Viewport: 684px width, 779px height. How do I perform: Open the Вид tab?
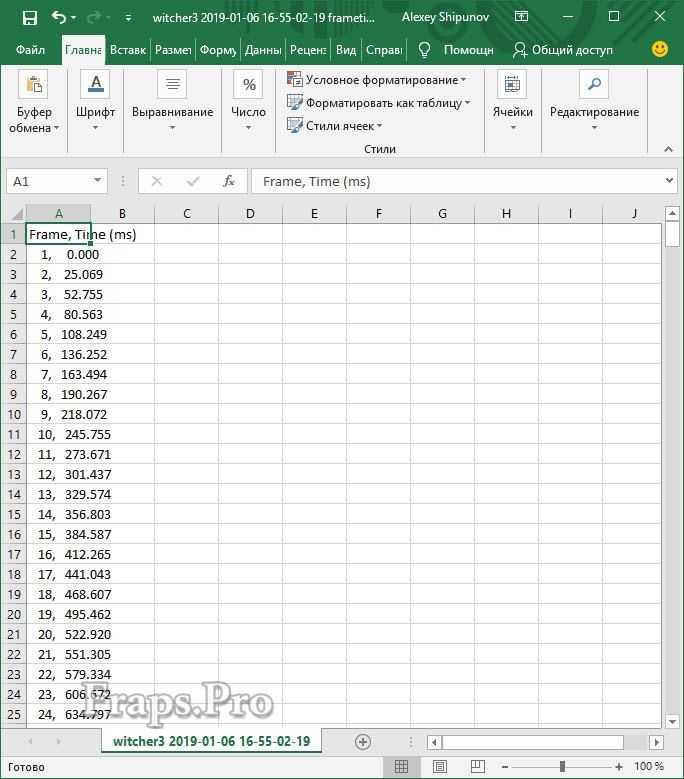pos(346,50)
